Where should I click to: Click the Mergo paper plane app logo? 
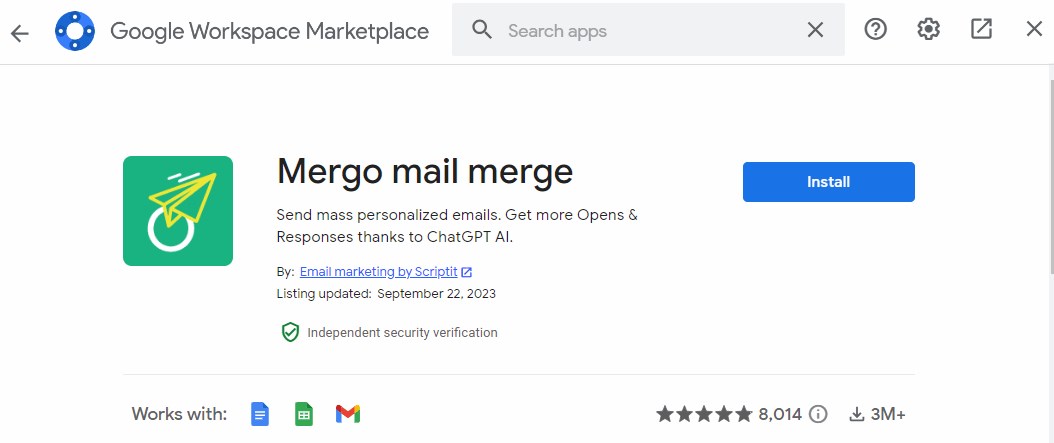click(178, 211)
